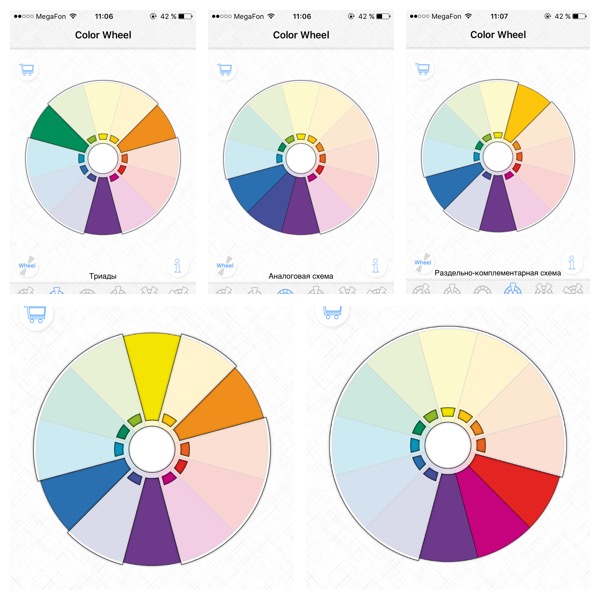Tap the info icon beside Раздельно-комплементарная схема
Image resolution: width=600 pixels, height=600 pixels.
pyautogui.click(x=574, y=262)
